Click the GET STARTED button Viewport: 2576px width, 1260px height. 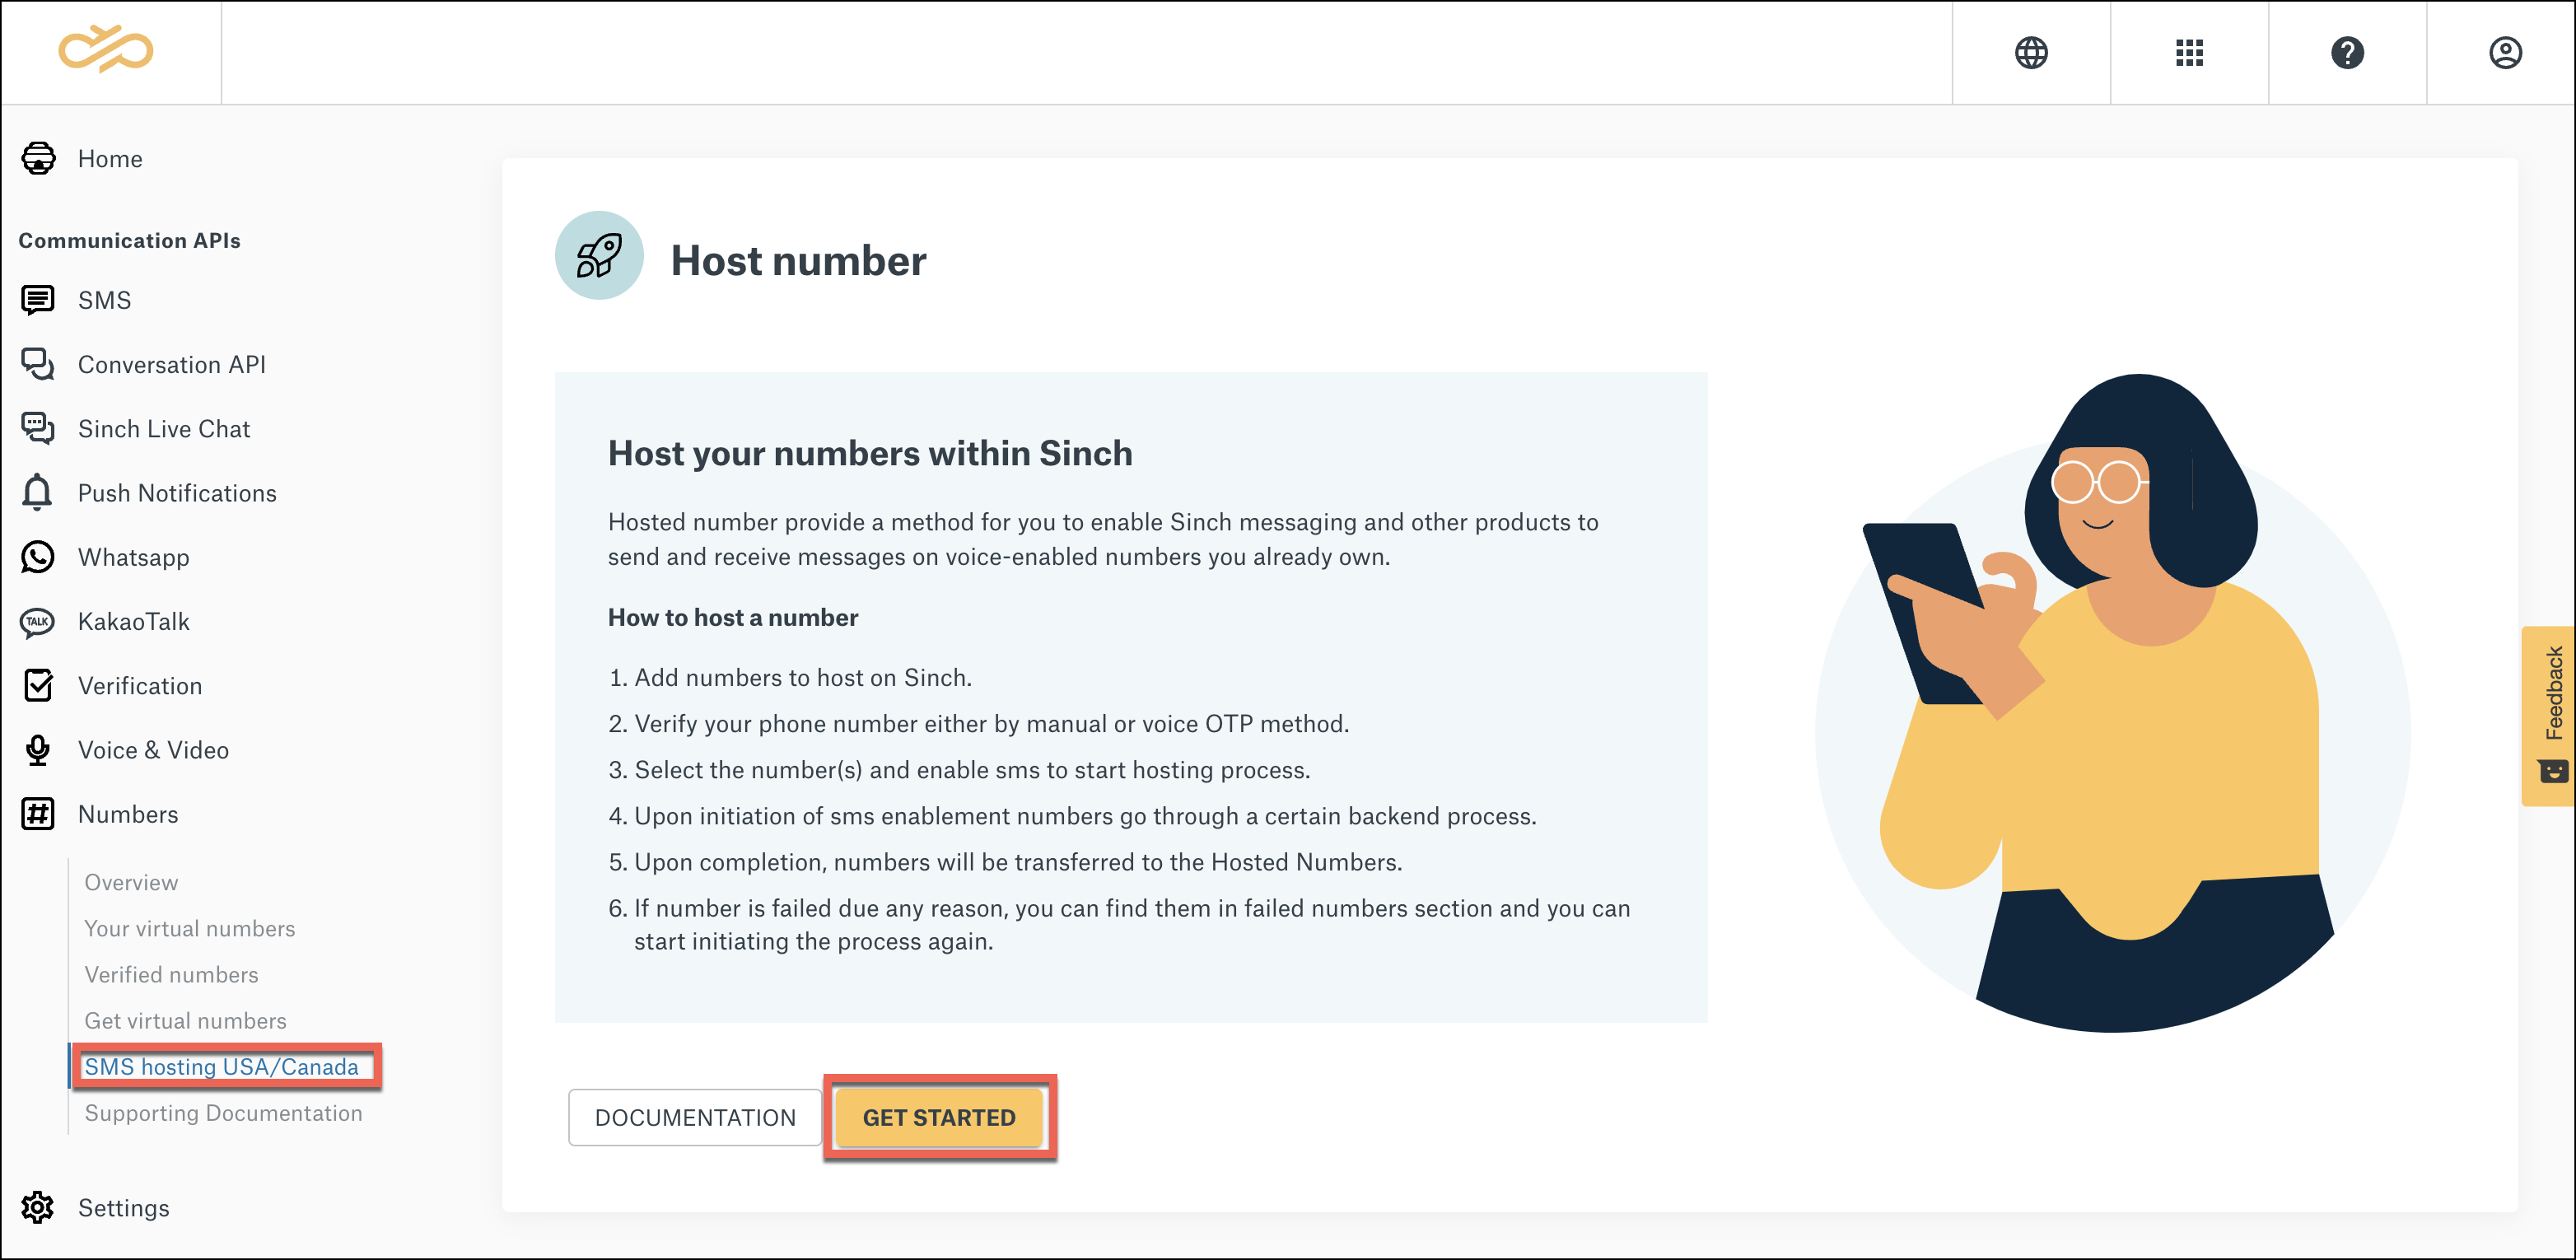coord(940,1118)
